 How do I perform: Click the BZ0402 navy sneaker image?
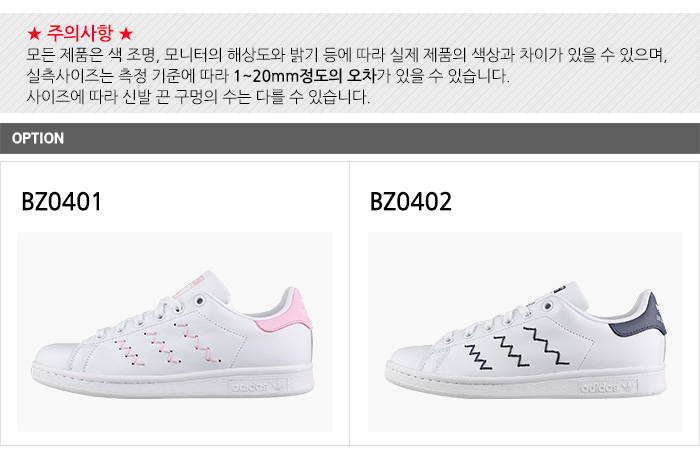click(x=525, y=331)
